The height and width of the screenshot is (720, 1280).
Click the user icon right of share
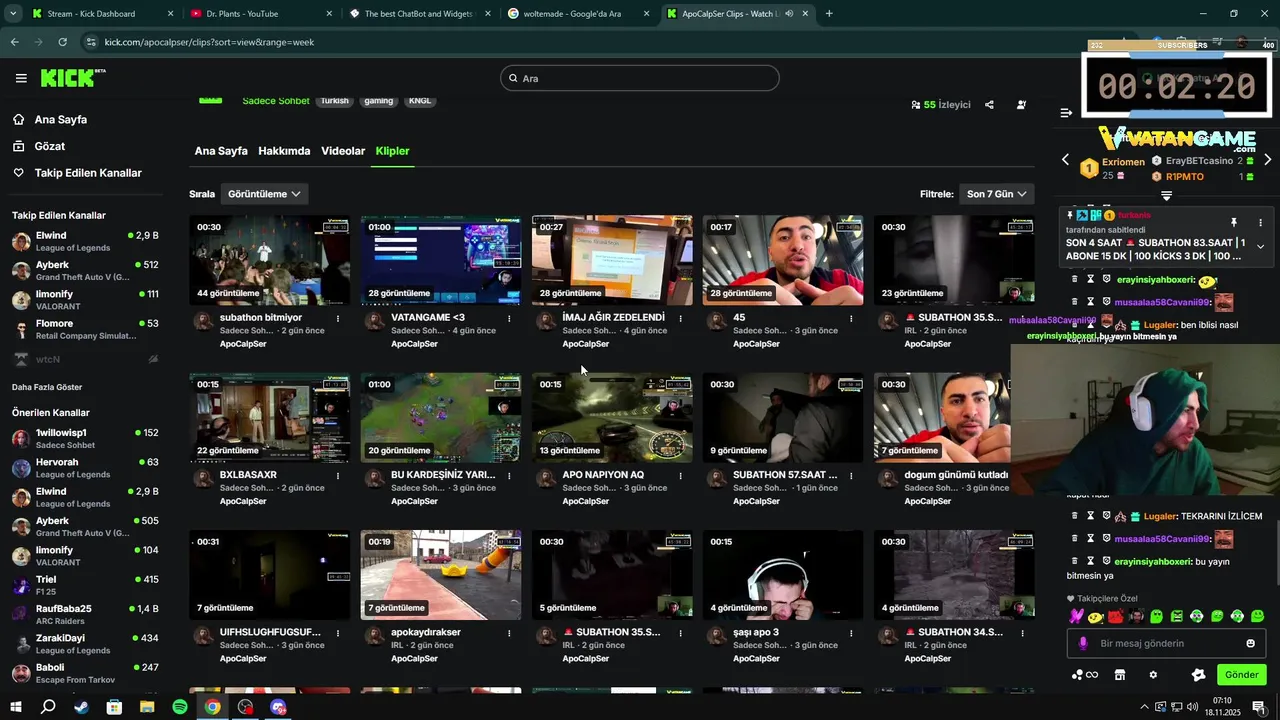[x=1021, y=104]
